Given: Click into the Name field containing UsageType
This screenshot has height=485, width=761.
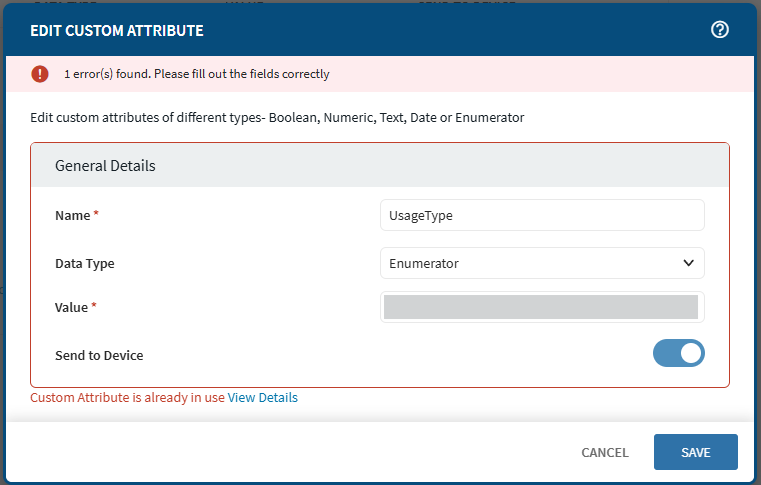Looking at the screenshot, I should (x=541, y=215).
